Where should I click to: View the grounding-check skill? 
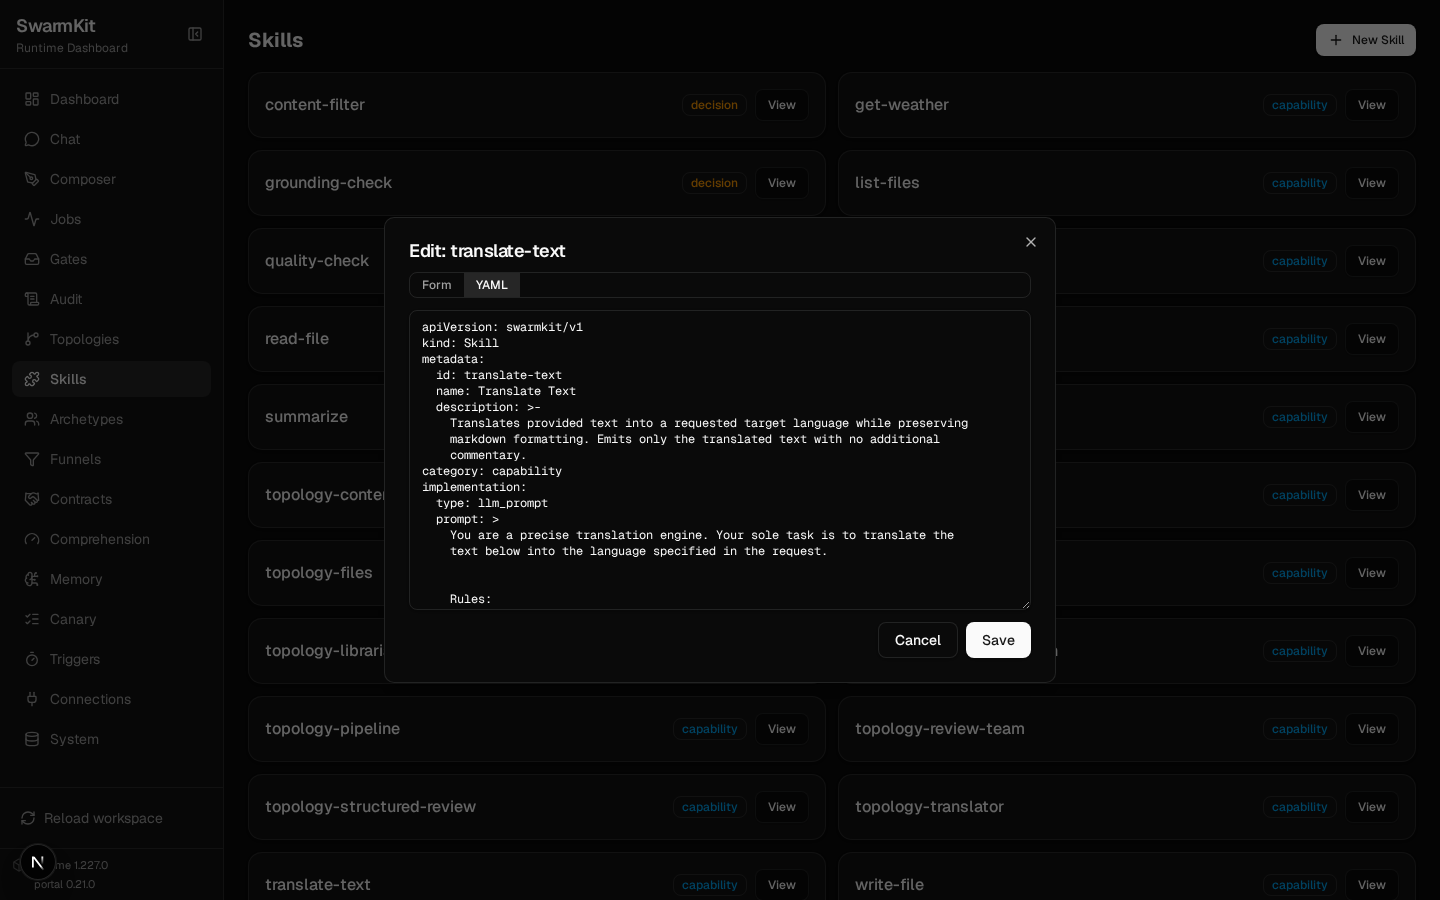[x=782, y=183]
